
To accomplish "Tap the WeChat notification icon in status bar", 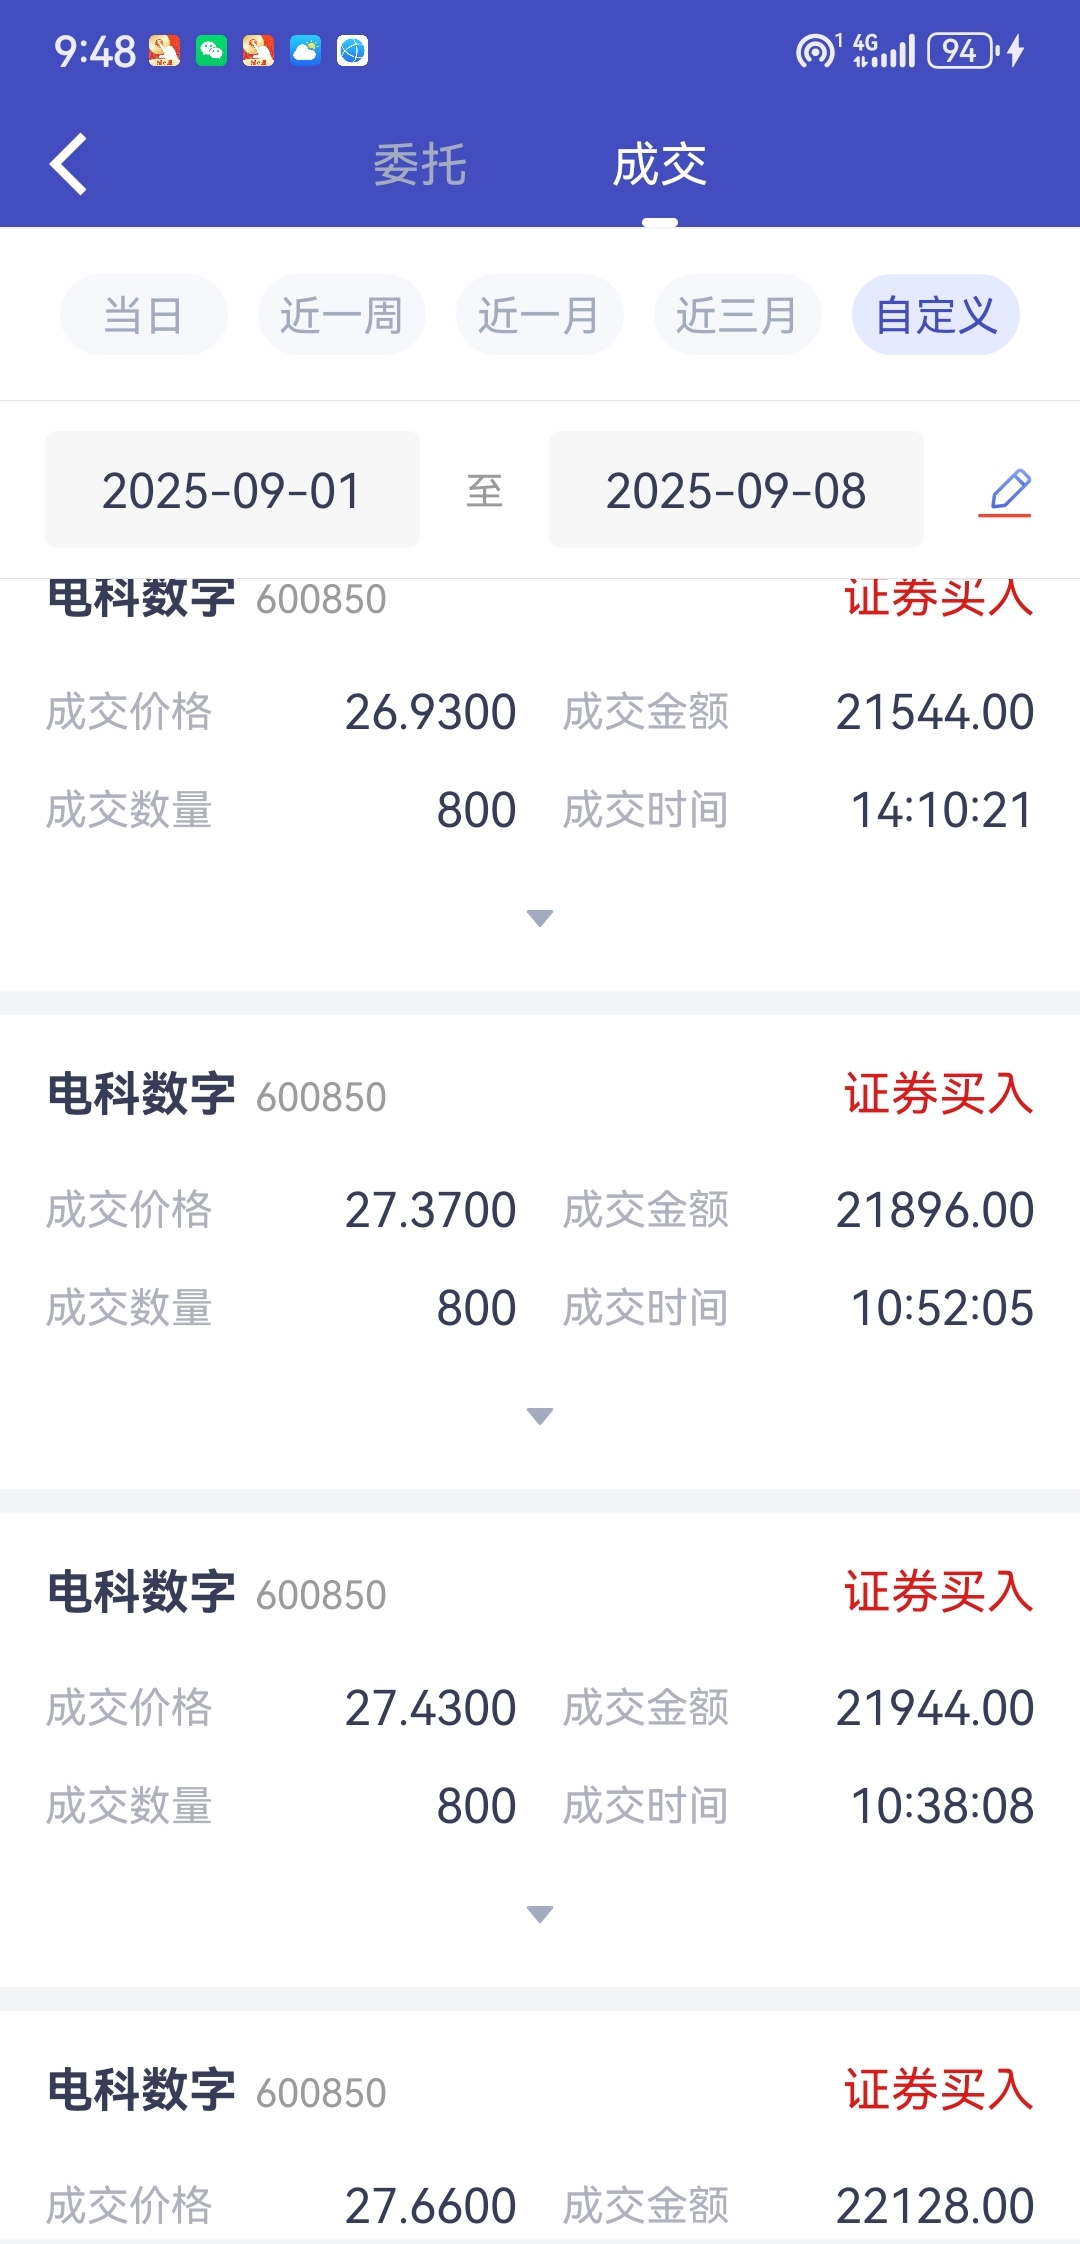I will pos(211,50).
